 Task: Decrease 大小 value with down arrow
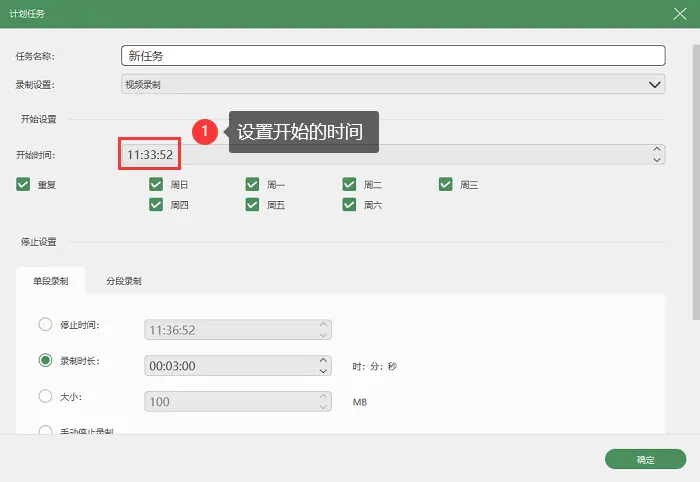tap(323, 407)
